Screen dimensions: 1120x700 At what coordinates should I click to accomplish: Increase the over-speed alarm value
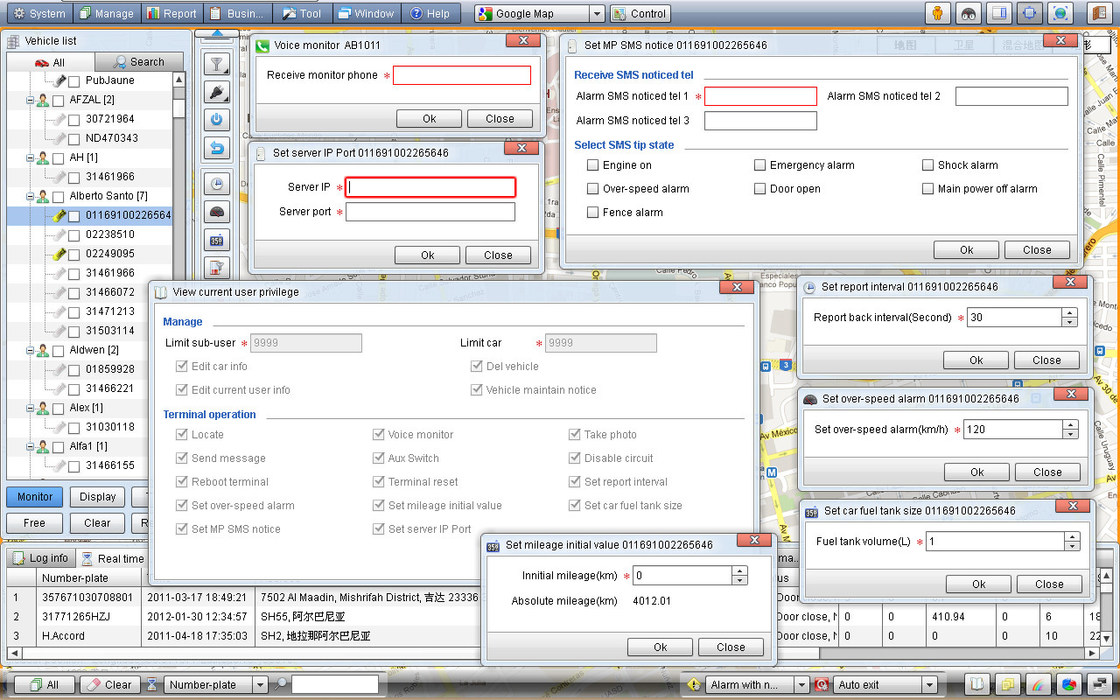click(1070, 424)
